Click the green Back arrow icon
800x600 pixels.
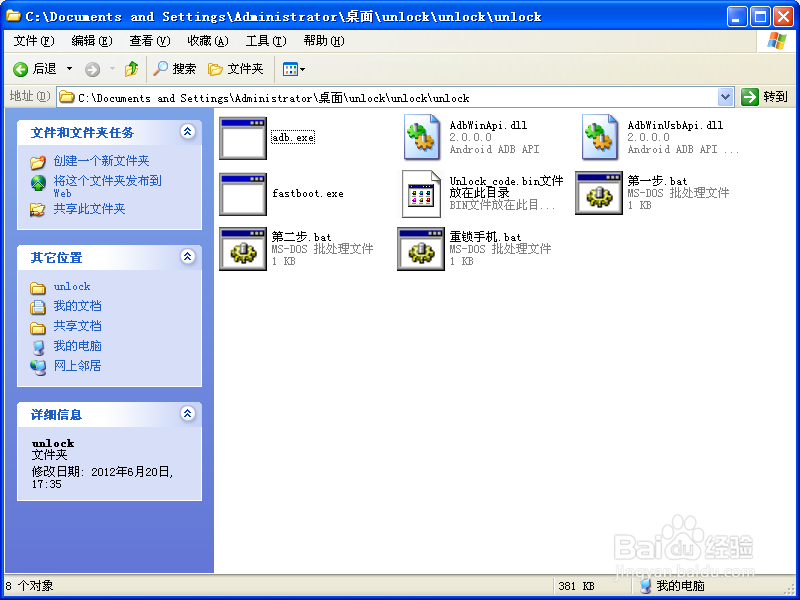20,69
